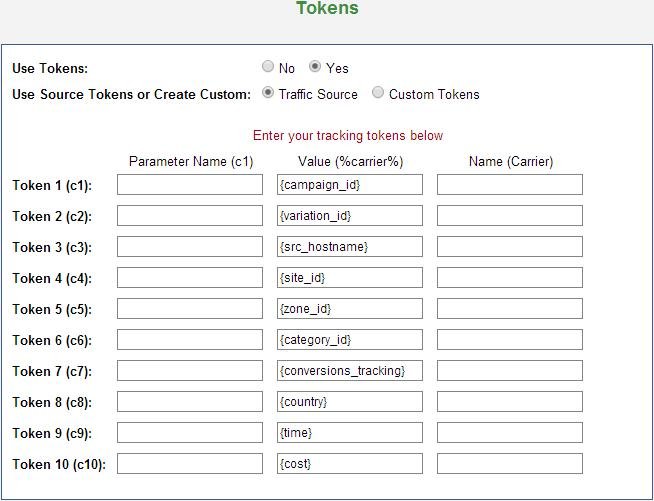Click Token 8 Parameter Name field
The width and height of the screenshot is (654, 501).
pos(190,402)
